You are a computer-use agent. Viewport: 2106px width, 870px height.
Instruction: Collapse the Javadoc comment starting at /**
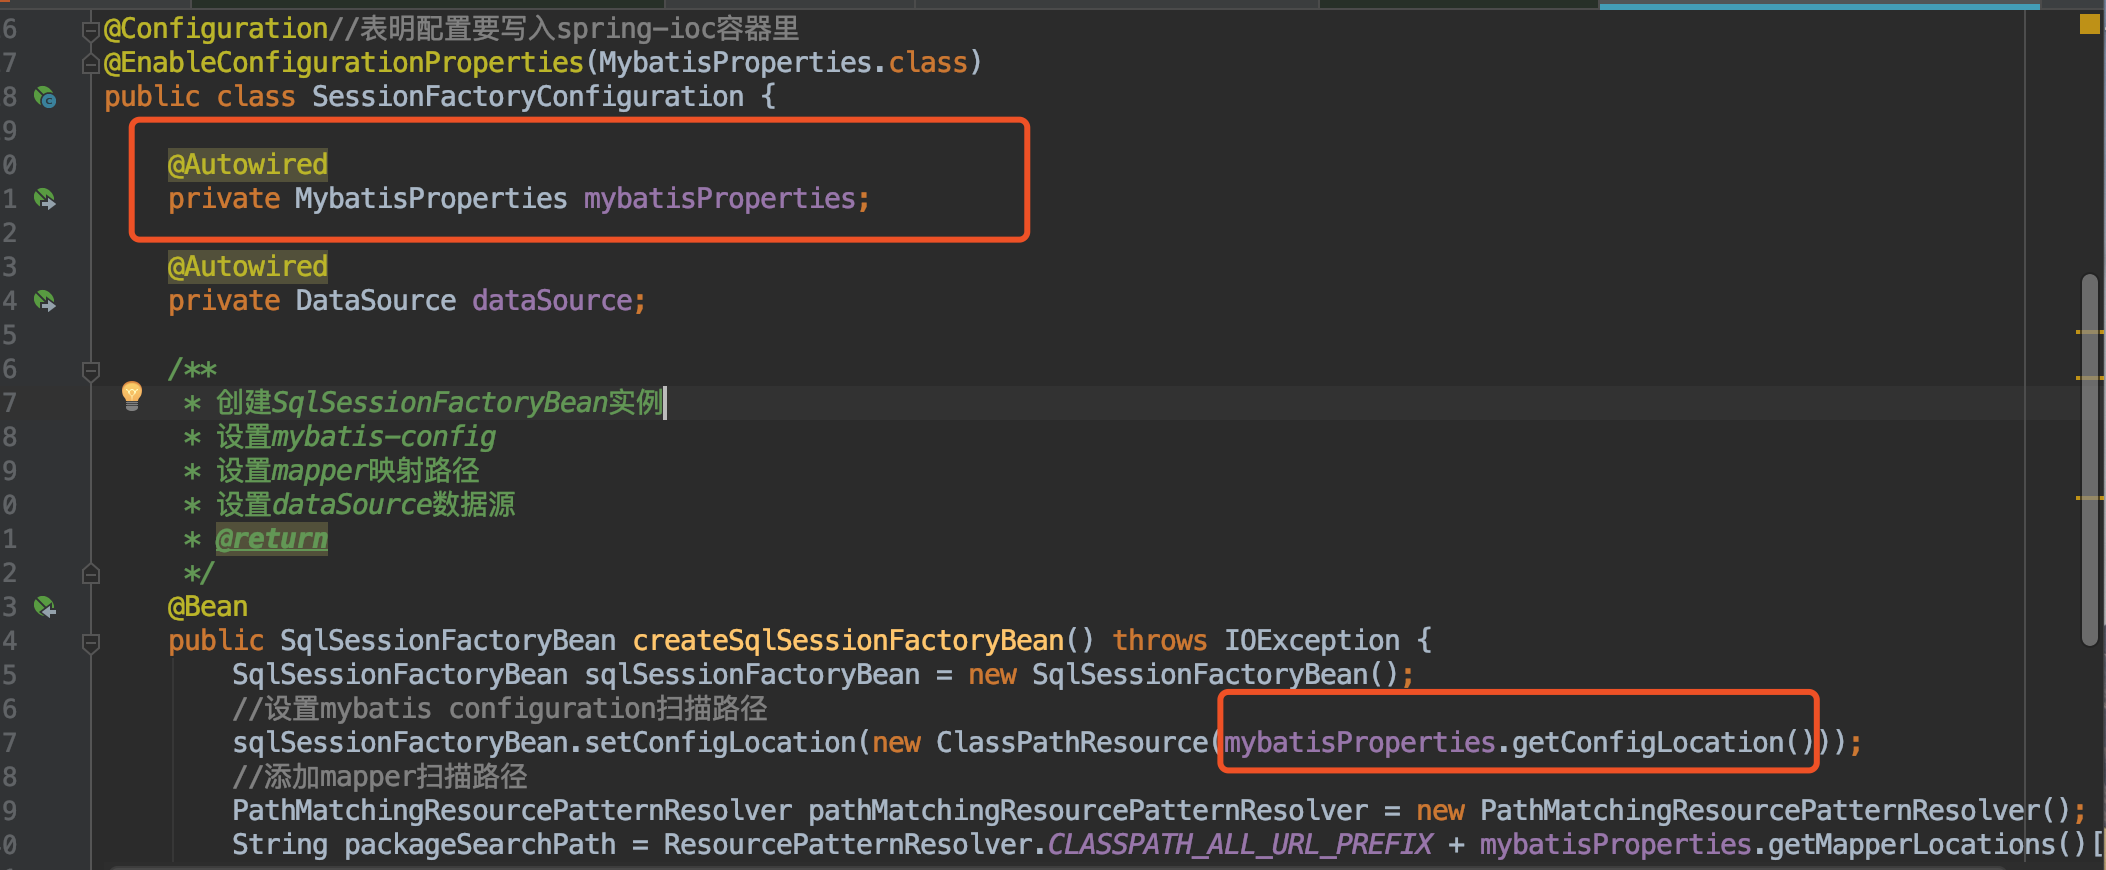point(90,371)
